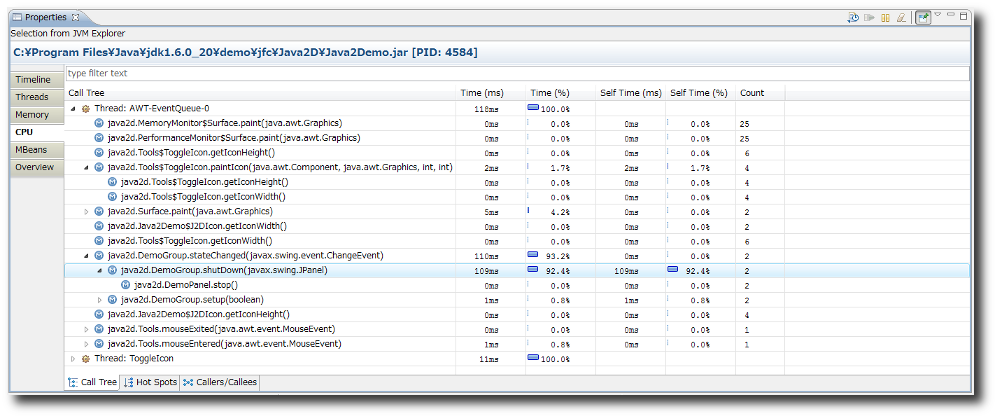Open the Properties view menu triangle

click(x=937, y=14)
